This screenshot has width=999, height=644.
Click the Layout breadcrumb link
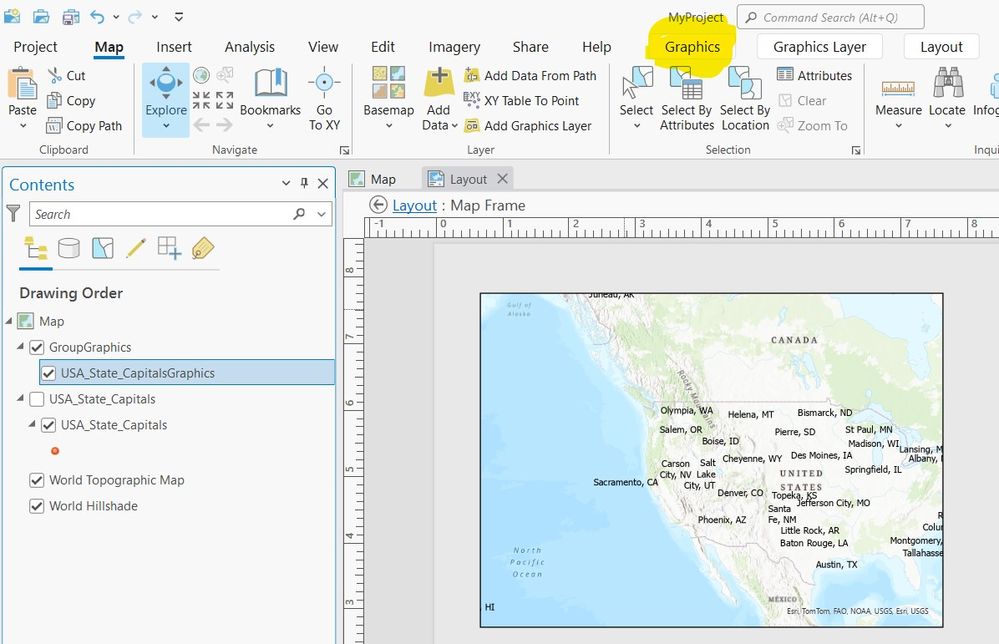(x=415, y=205)
